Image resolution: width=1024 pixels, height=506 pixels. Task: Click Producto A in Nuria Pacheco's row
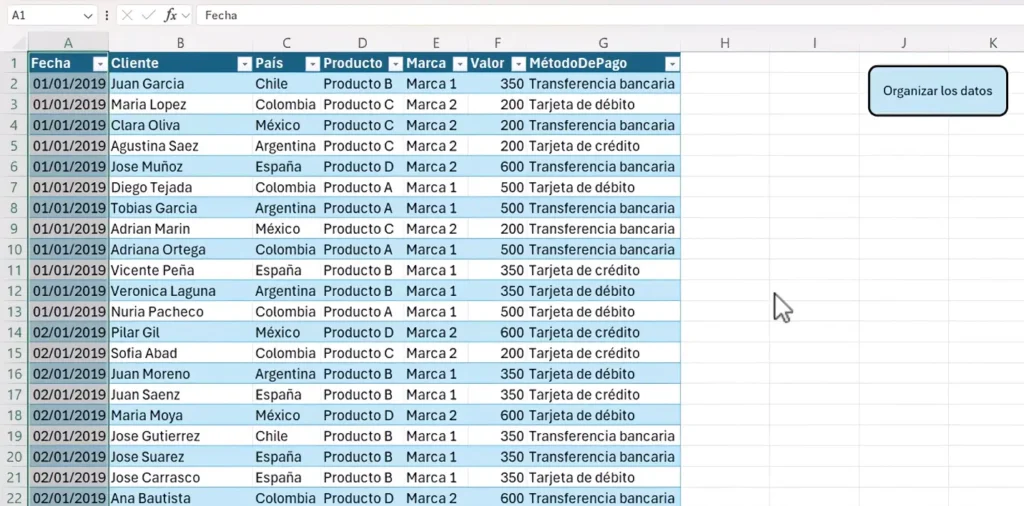pyautogui.click(x=362, y=312)
